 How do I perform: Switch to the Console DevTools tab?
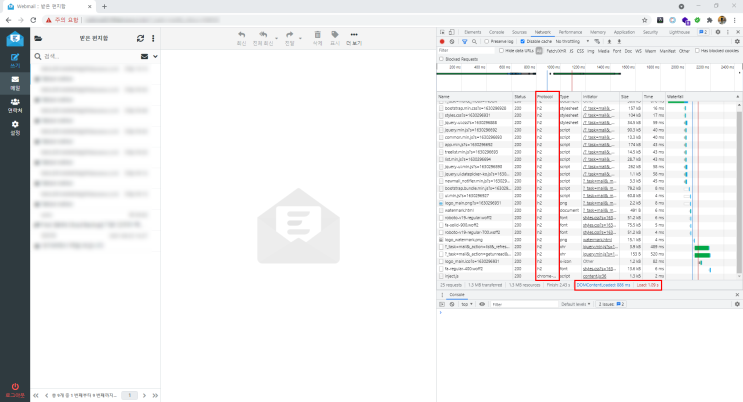pyautogui.click(x=496, y=32)
